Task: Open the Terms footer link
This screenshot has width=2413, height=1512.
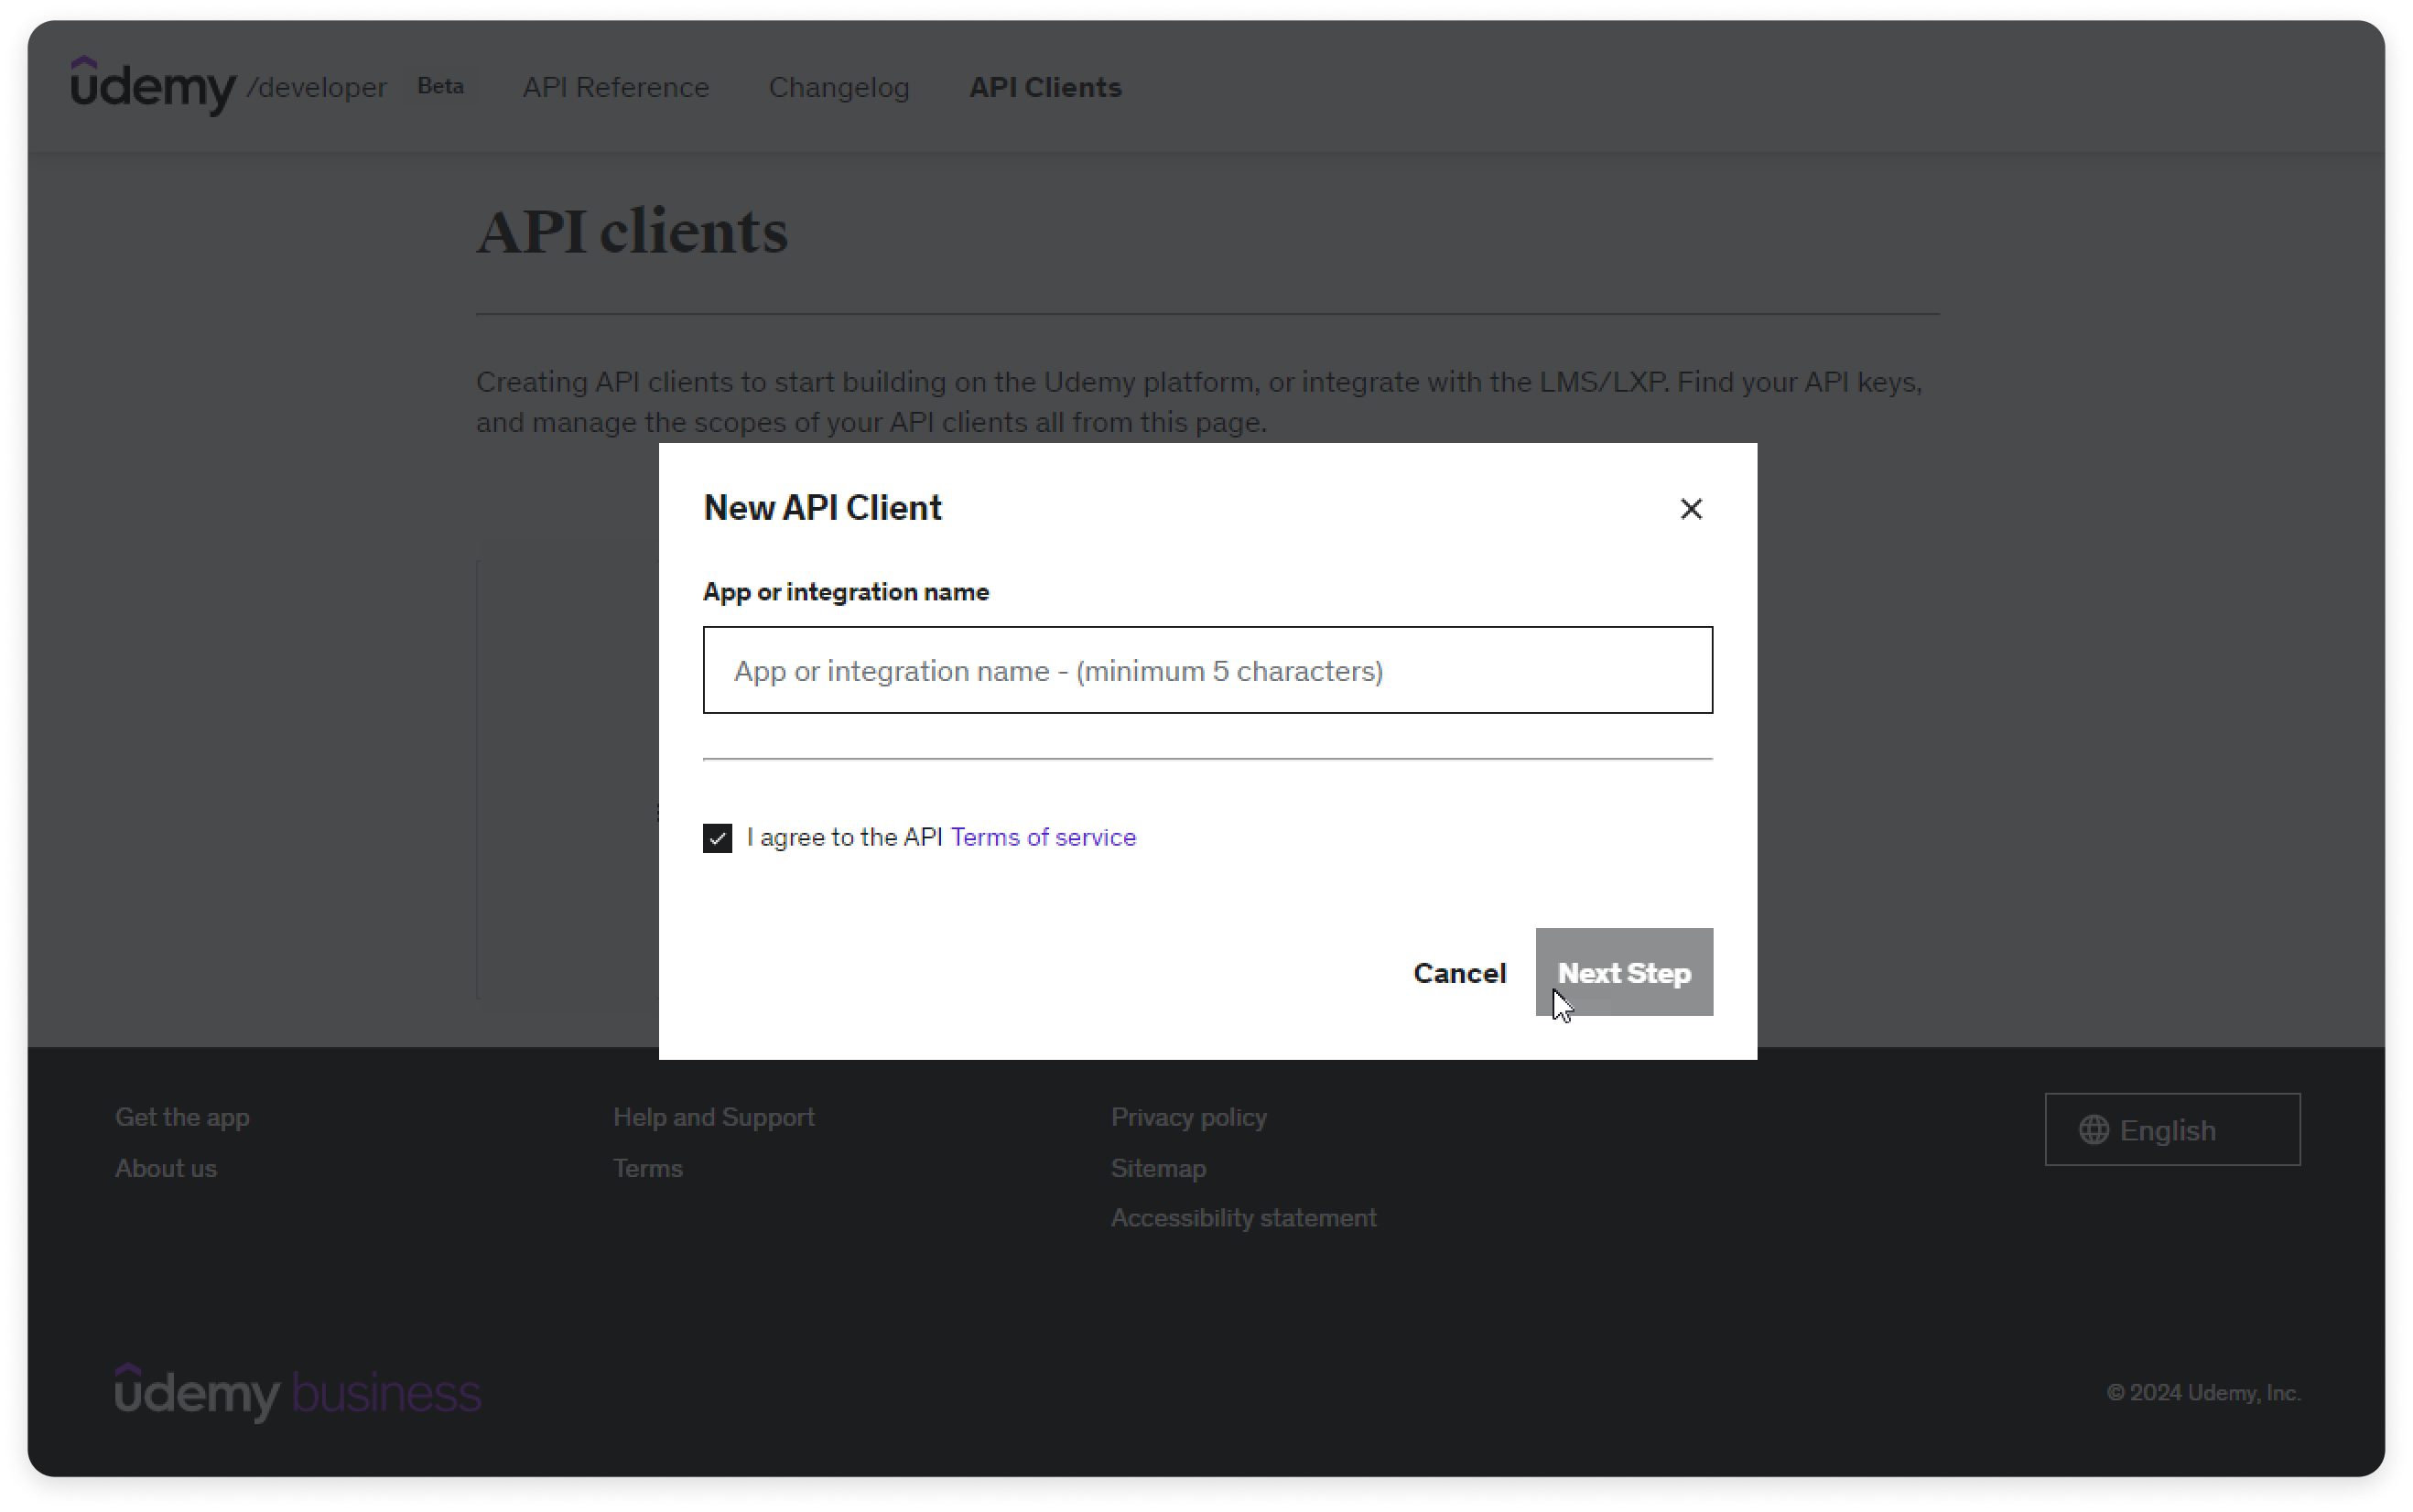Action: click(x=647, y=1168)
